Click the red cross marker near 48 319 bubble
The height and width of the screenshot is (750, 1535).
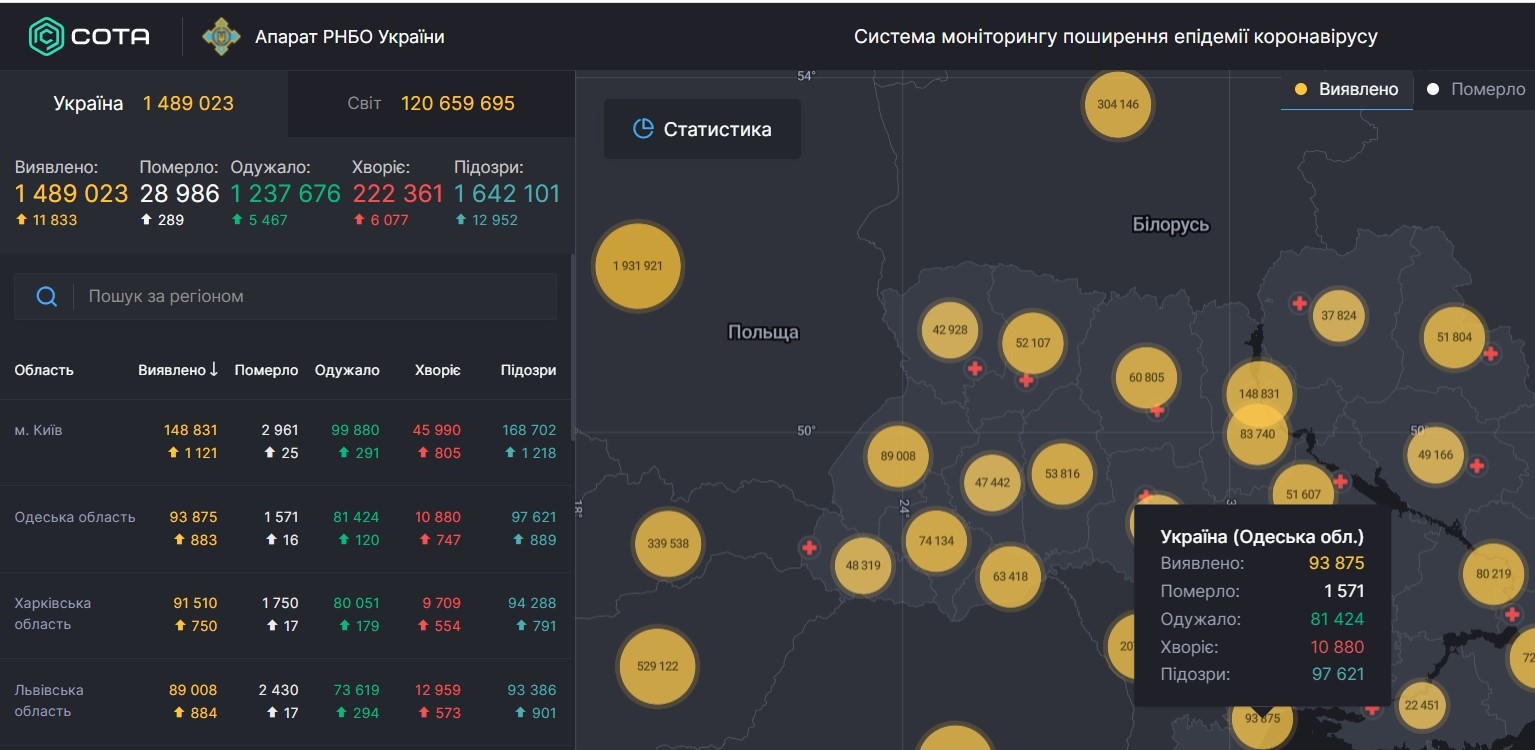click(809, 548)
